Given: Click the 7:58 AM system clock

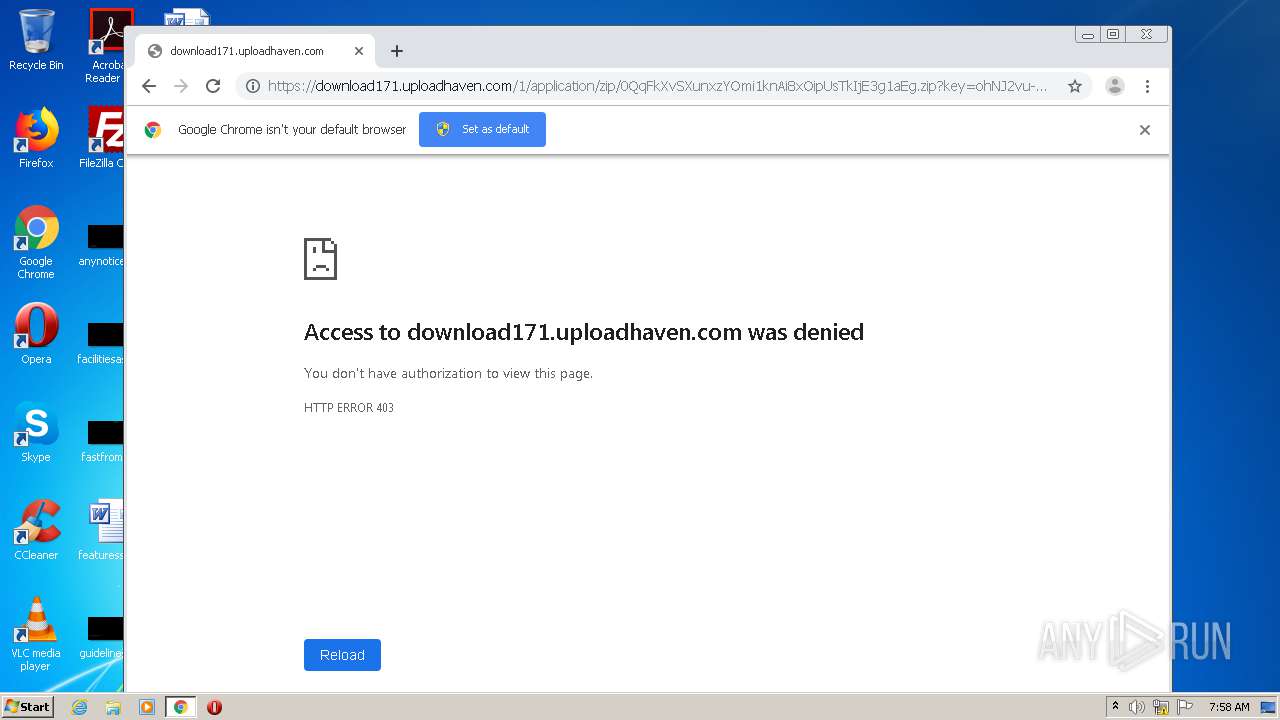Looking at the screenshot, I should click(x=1229, y=707).
